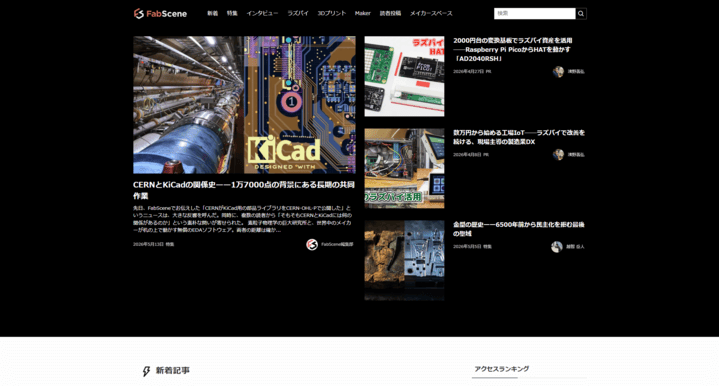Open the 特集 menu item
719x386 pixels.
pyautogui.click(x=232, y=13)
